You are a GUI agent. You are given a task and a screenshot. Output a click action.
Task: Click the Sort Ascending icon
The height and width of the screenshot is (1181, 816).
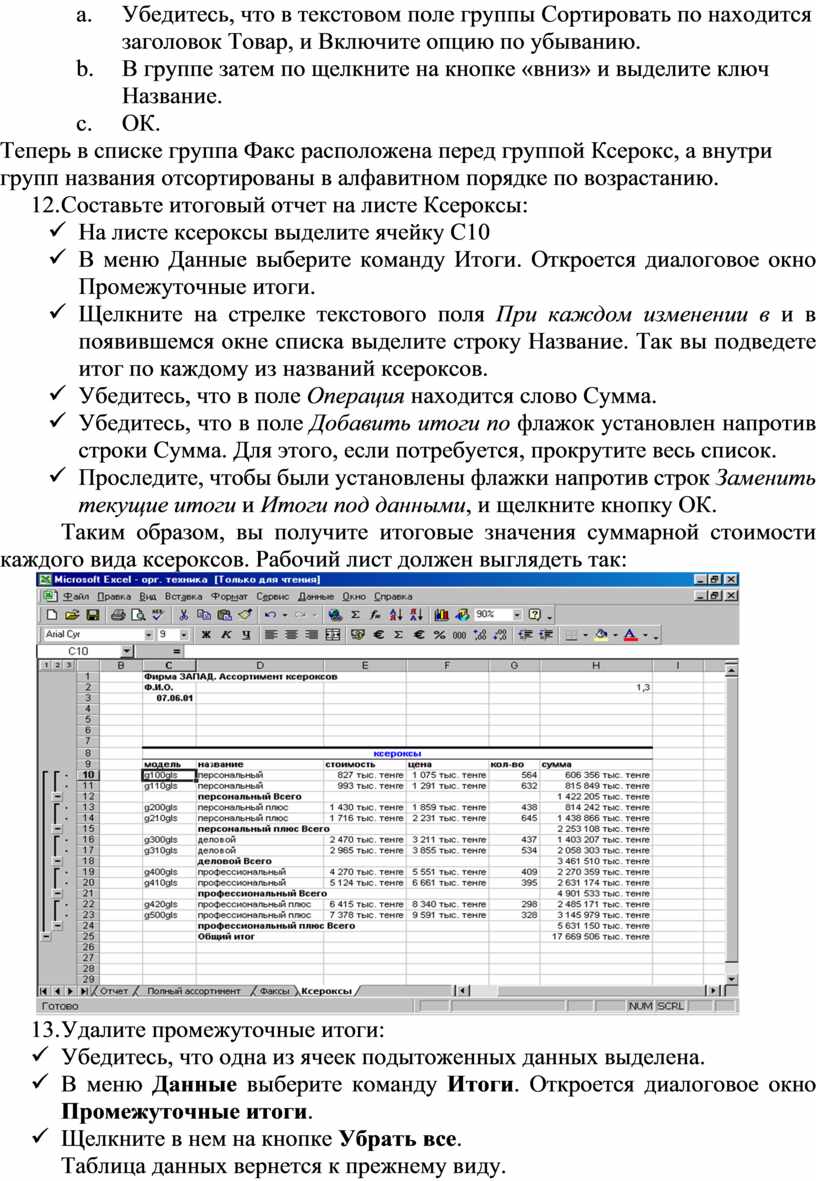point(396,614)
